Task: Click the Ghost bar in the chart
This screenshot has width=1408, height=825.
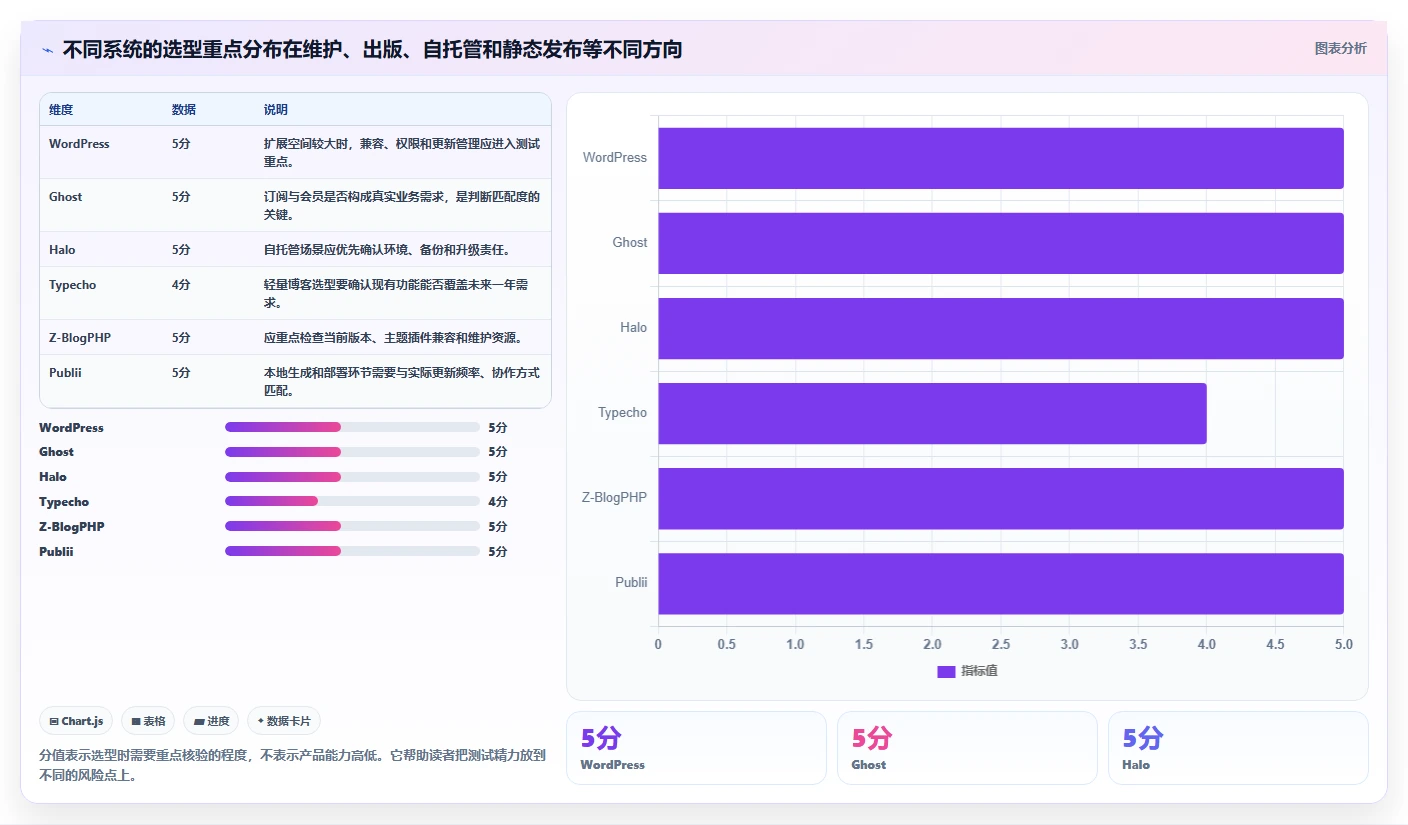Action: click(1001, 243)
